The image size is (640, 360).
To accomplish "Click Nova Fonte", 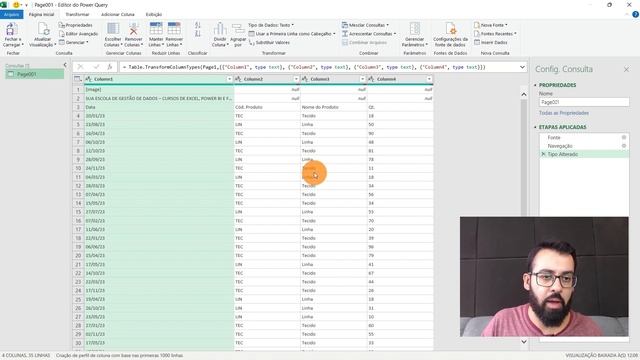I will 491,25.
